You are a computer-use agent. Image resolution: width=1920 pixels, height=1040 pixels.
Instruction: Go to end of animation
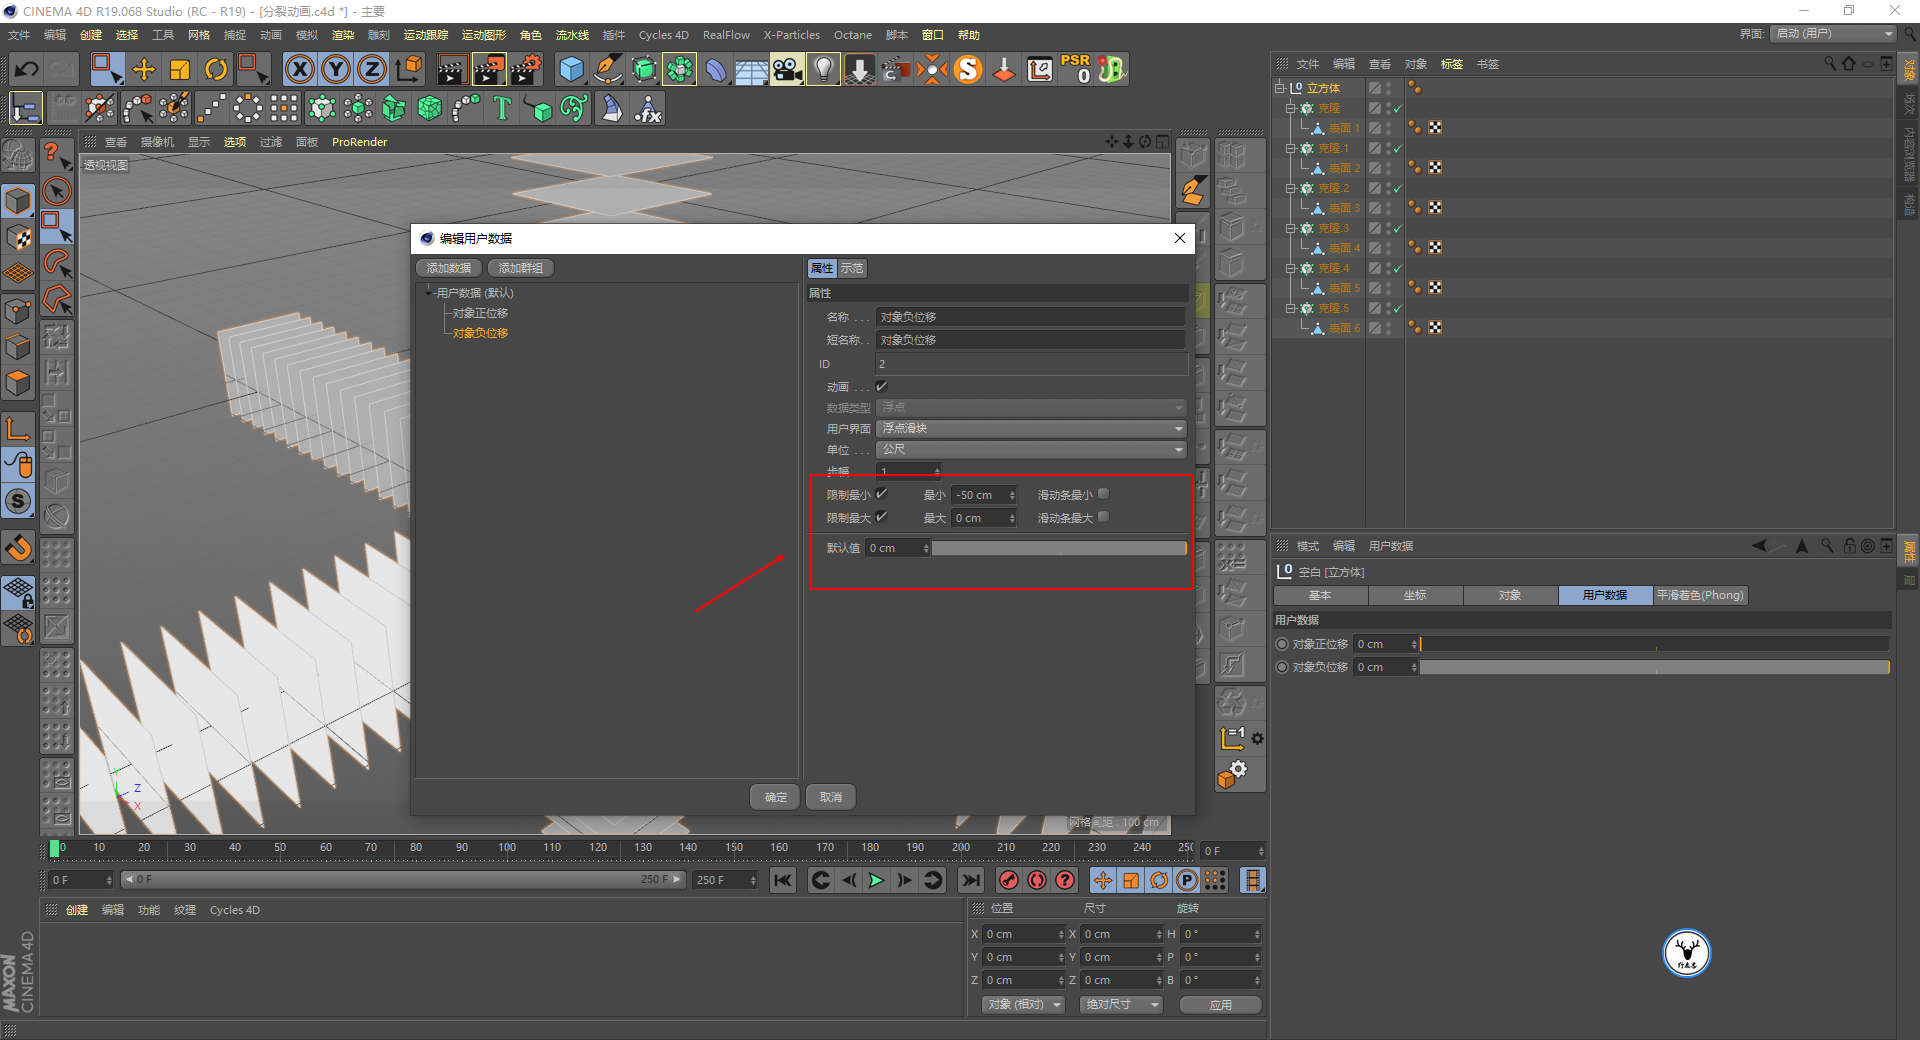(x=970, y=880)
